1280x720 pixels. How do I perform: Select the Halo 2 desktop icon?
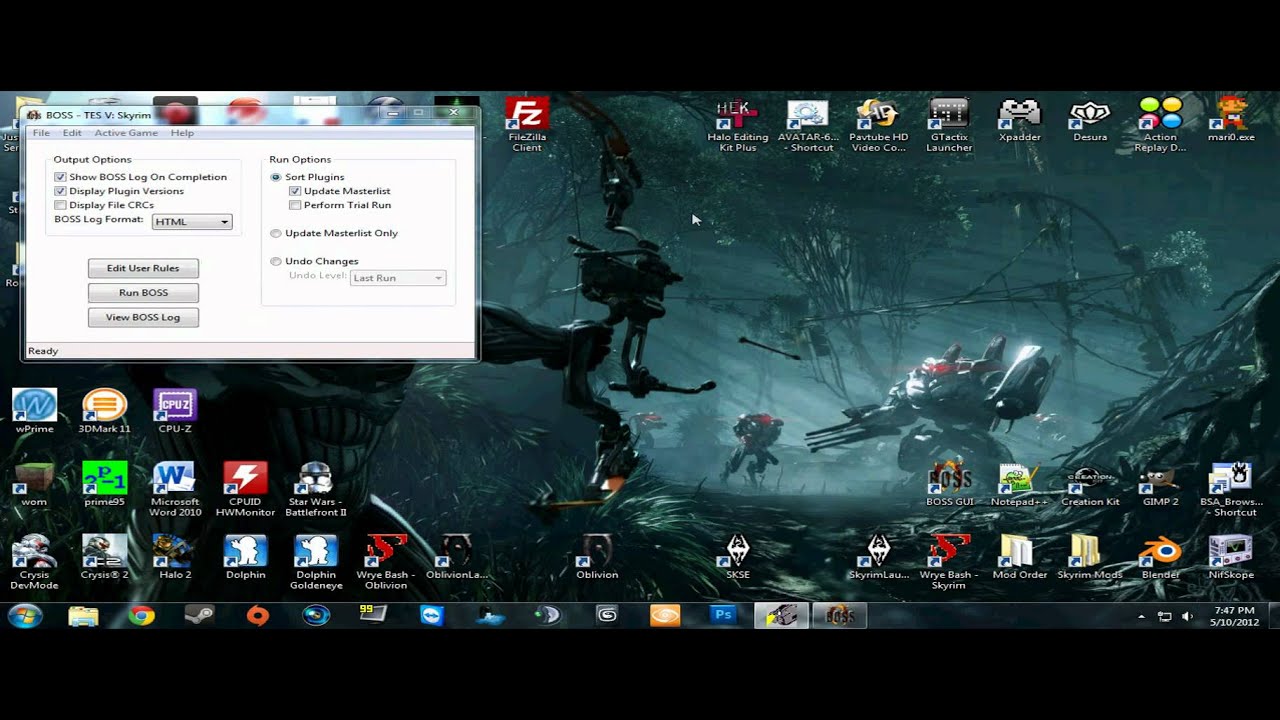click(x=175, y=557)
